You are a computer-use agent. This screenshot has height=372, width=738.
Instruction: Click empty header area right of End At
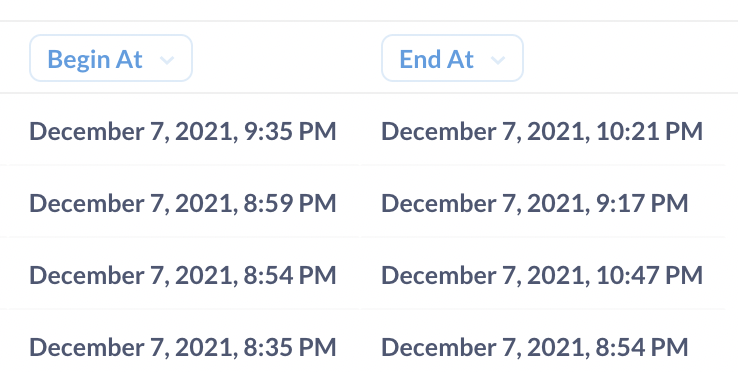click(631, 58)
